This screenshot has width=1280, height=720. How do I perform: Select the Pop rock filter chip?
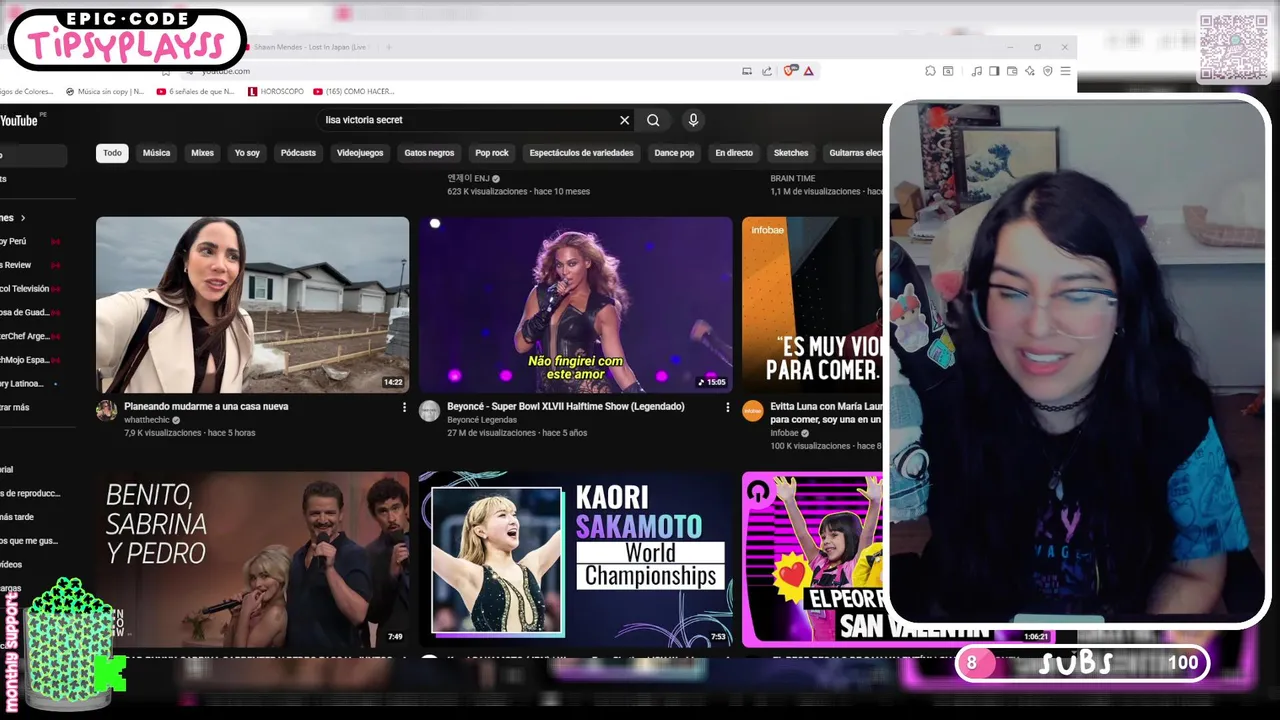click(492, 153)
